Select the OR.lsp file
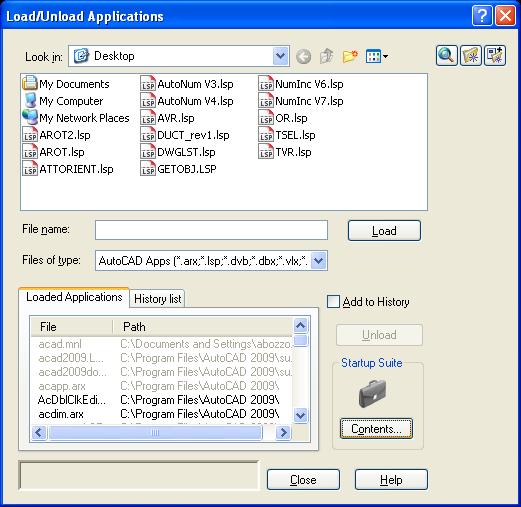The height and width of the screenshot is (507, 521). pyautogui.click(x=283, y=118)
